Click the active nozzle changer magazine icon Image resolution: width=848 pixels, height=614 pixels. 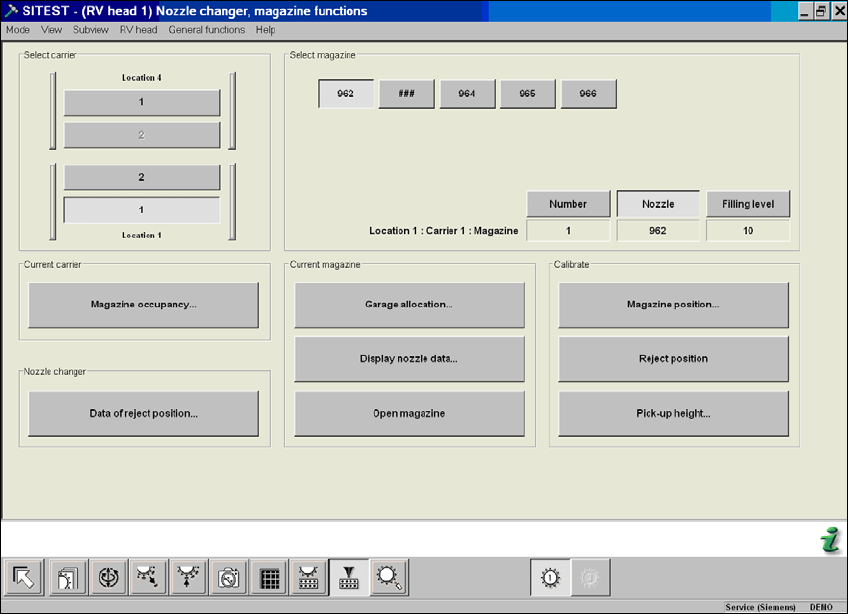coord(349,578)
